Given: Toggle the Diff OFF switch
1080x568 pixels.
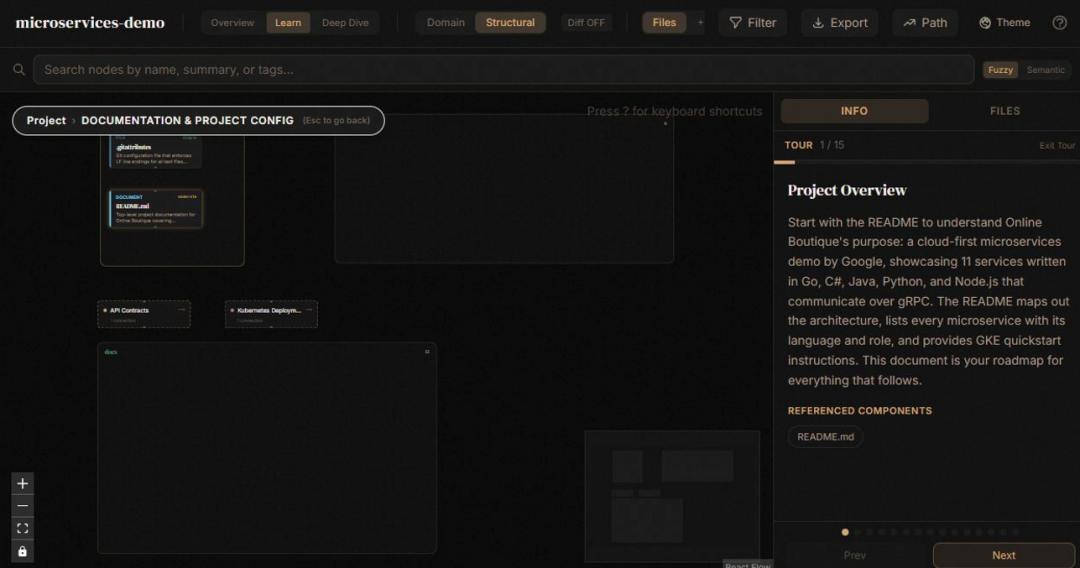Looking at the screenshot, I should [x=586, y=23].
